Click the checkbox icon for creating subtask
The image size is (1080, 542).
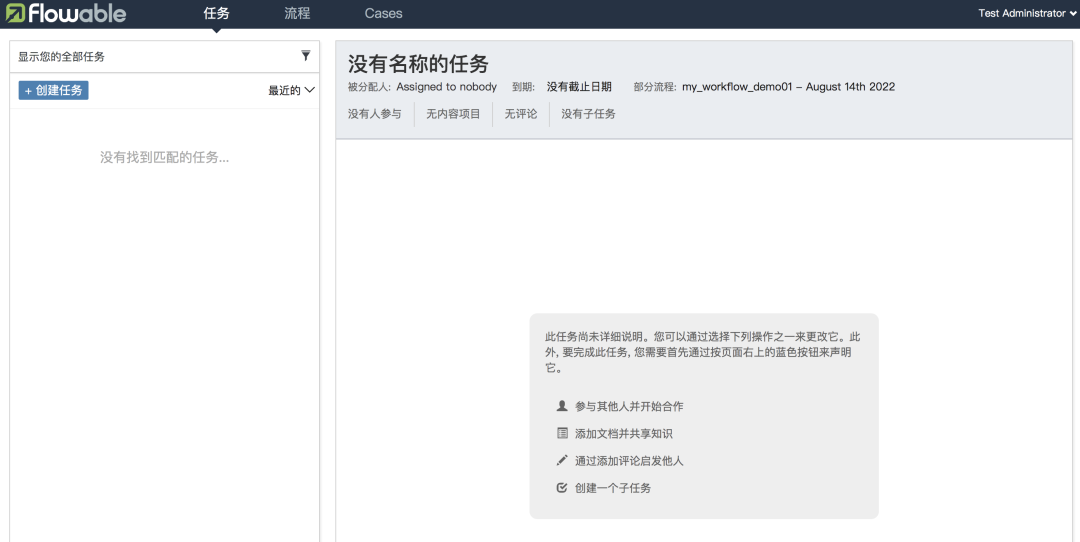562,488
